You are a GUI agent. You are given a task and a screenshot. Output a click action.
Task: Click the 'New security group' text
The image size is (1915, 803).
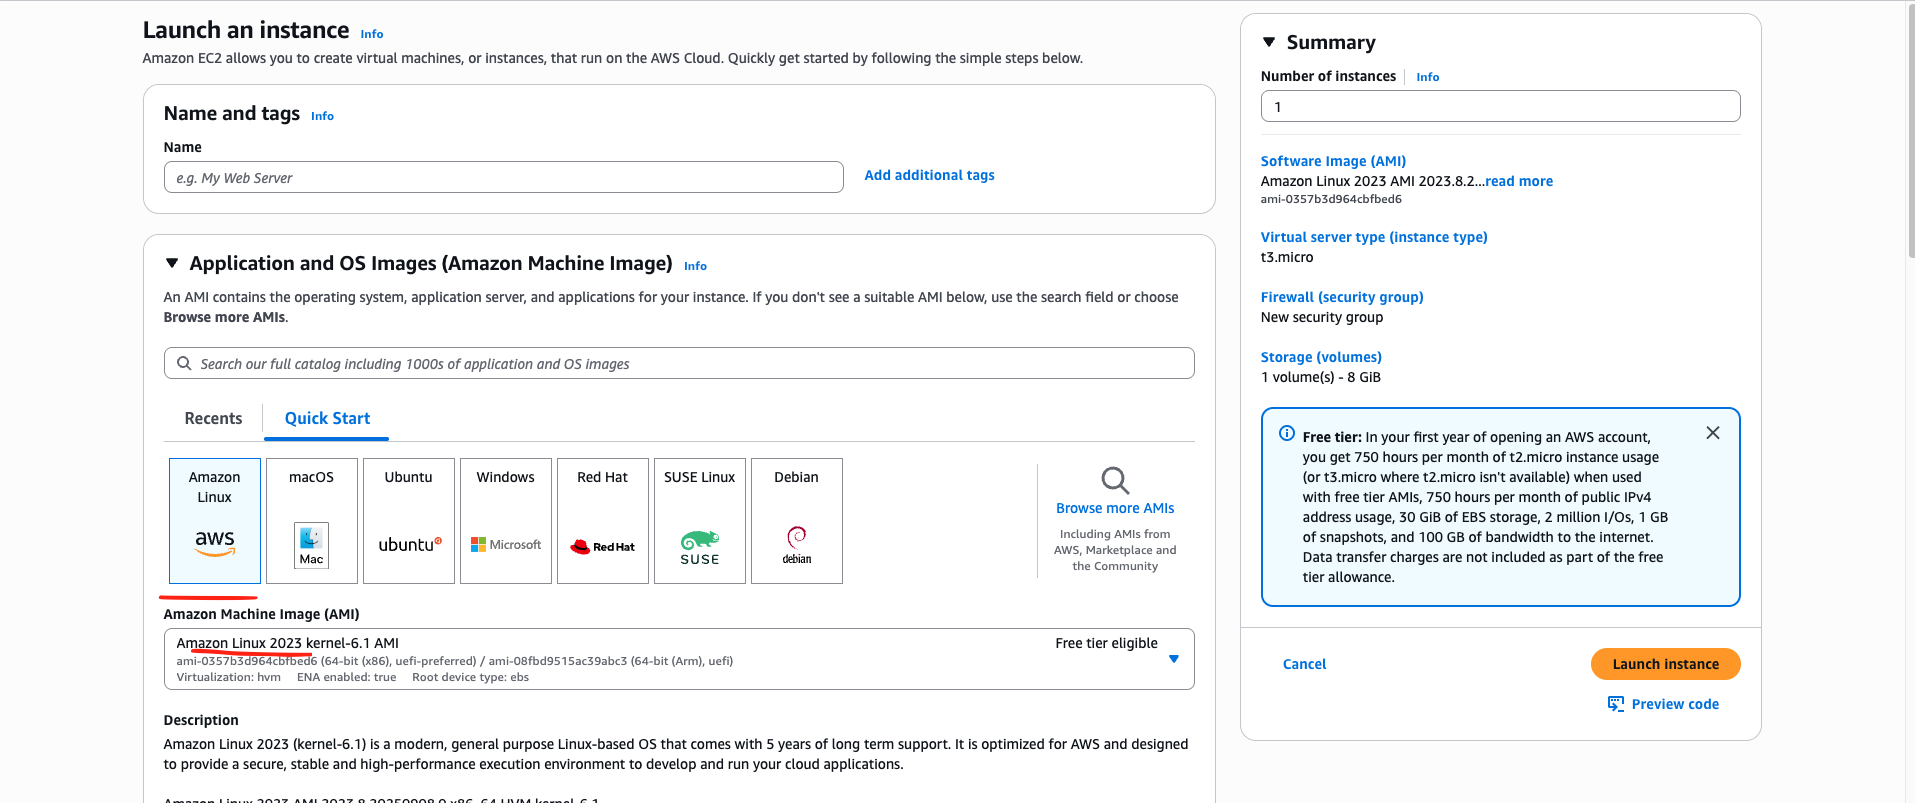(1322, 317)
